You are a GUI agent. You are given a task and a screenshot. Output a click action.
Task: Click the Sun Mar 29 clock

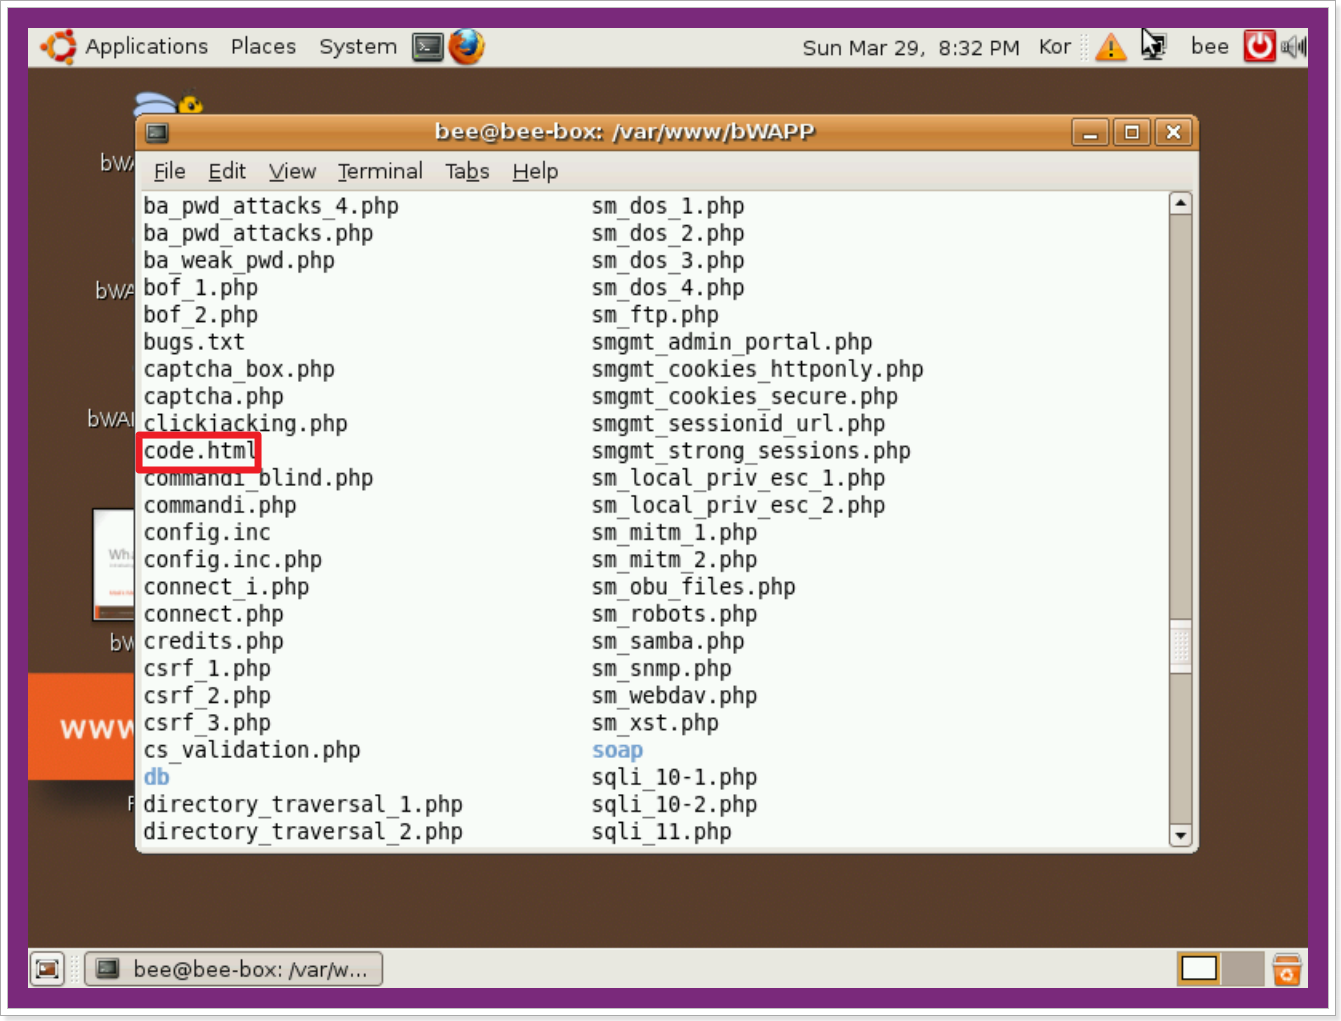coord(910,47)
